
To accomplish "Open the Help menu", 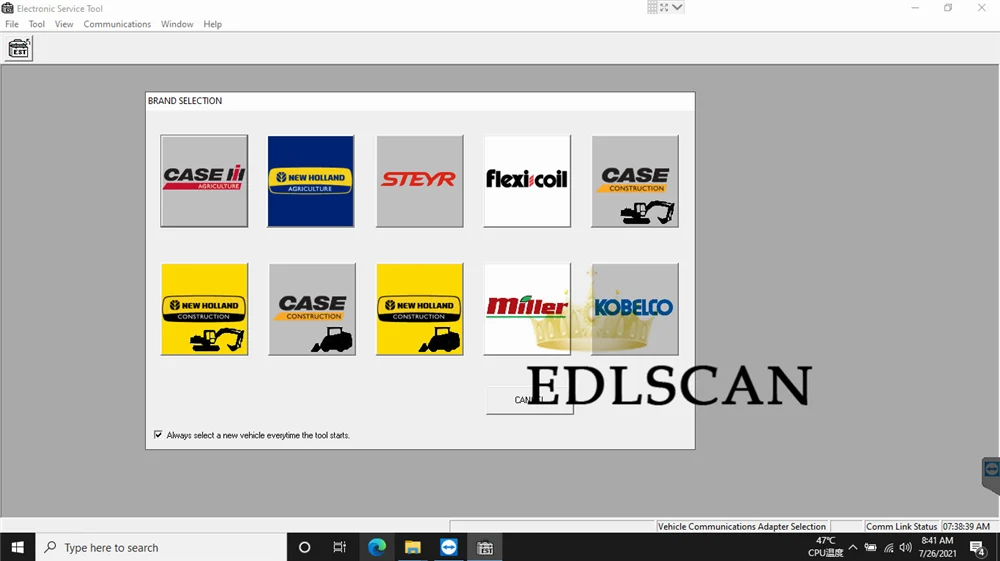I will pos(212,24).
